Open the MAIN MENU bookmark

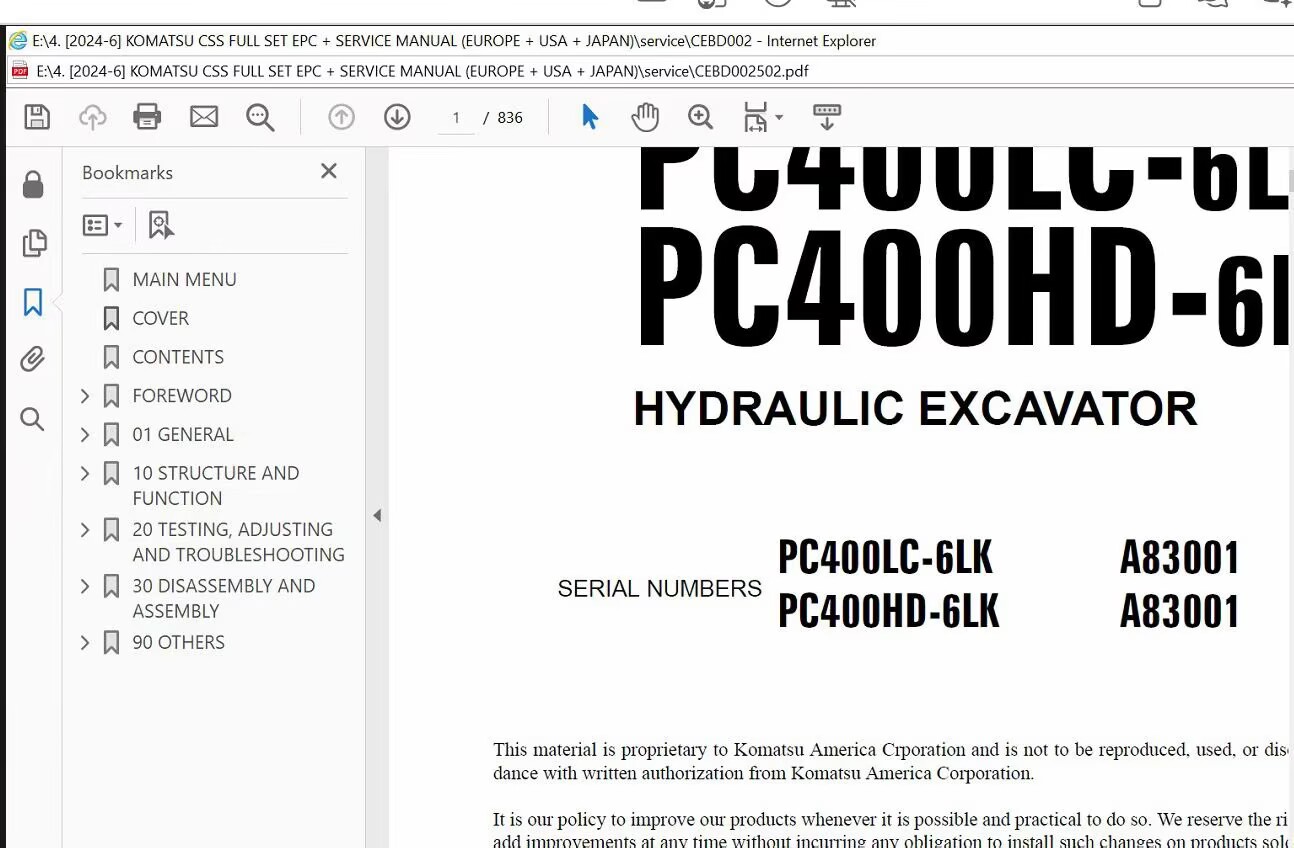tap(184, 279)
